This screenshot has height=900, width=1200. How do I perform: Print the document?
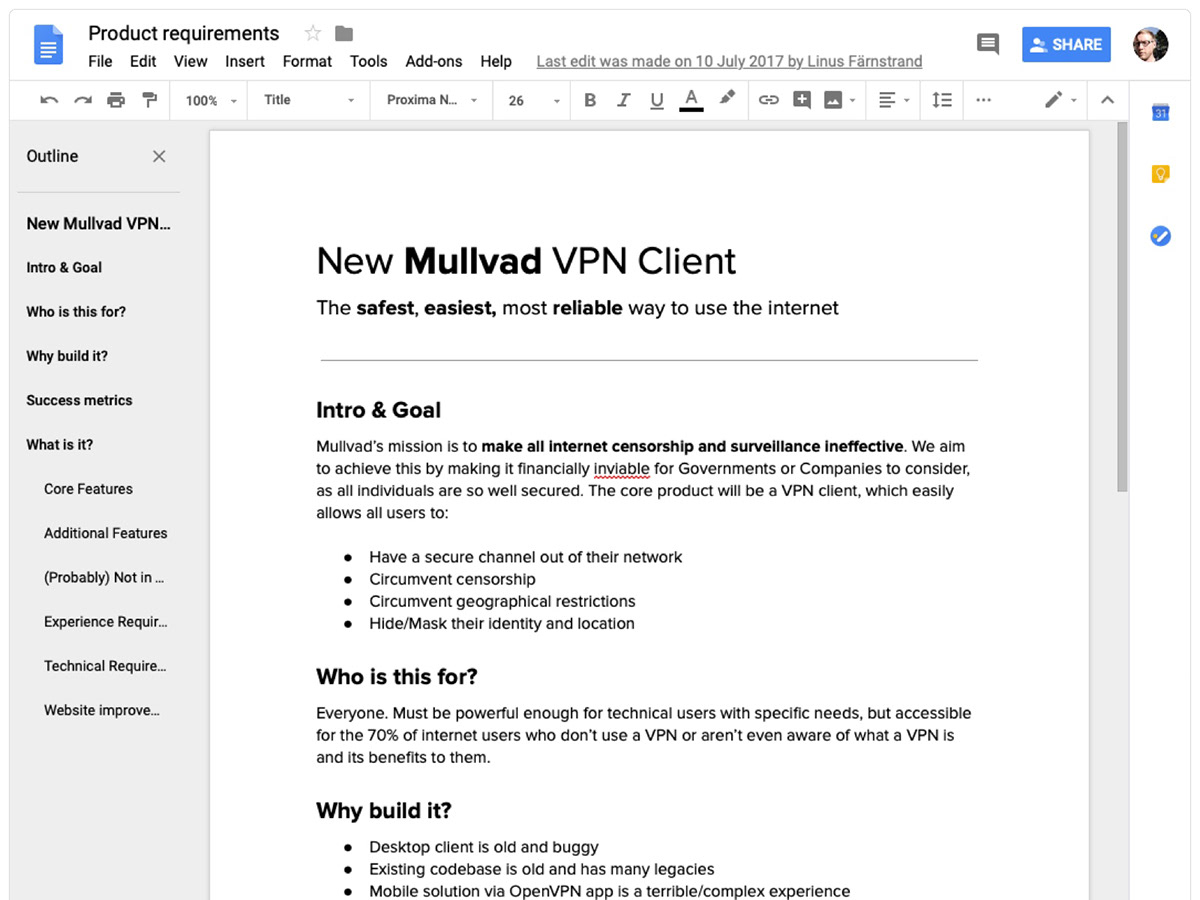pos(116,100)
